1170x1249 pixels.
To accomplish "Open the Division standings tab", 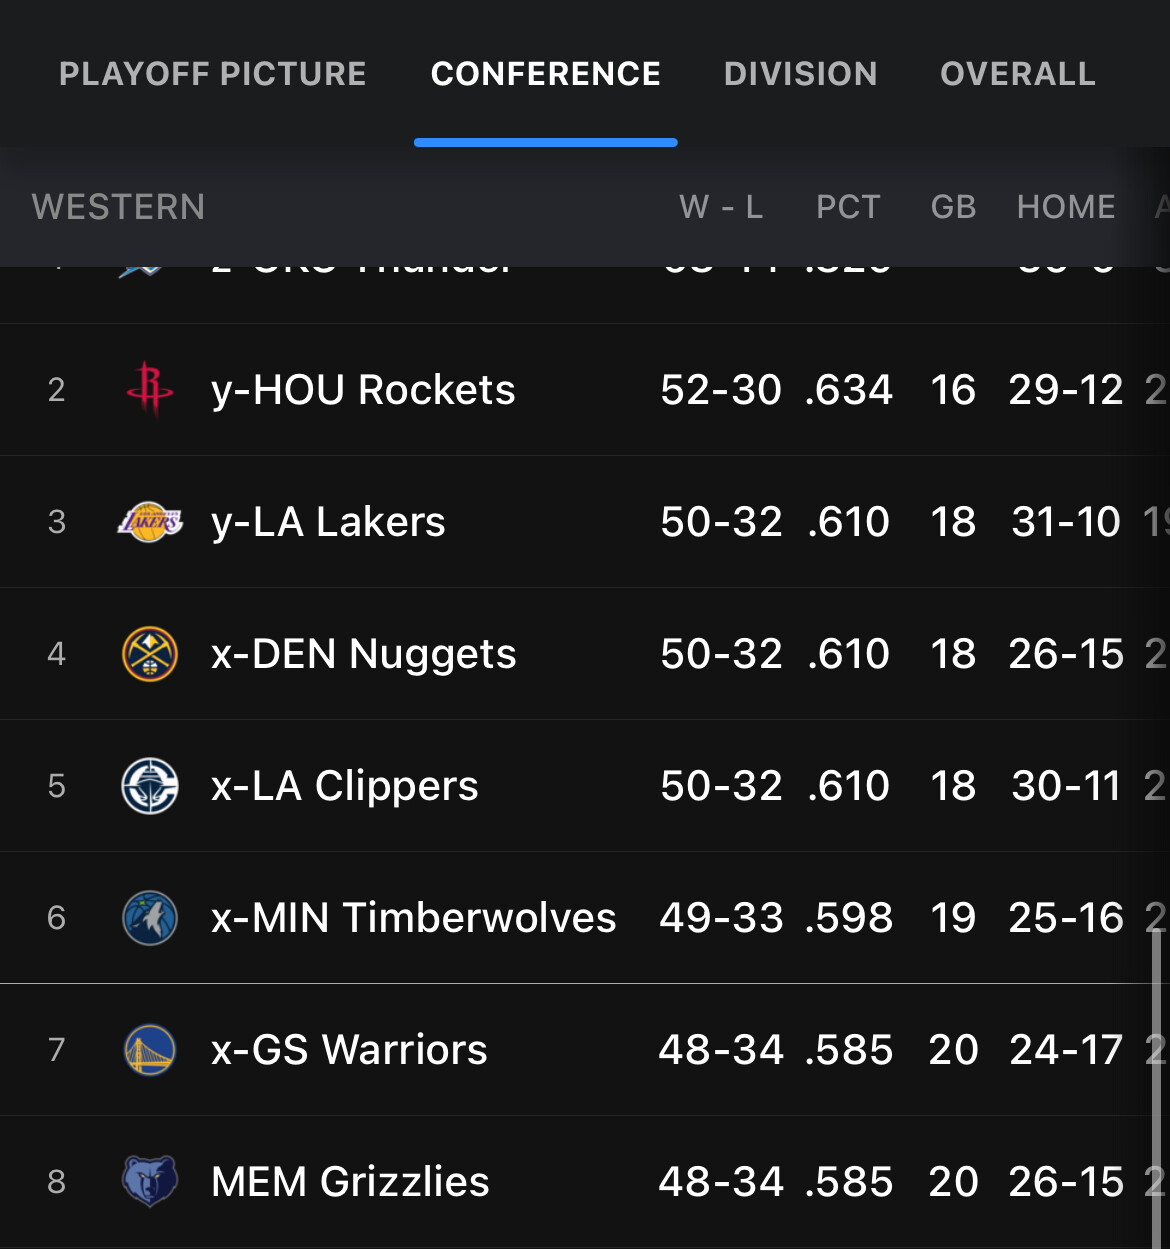I will click(800, 74).
